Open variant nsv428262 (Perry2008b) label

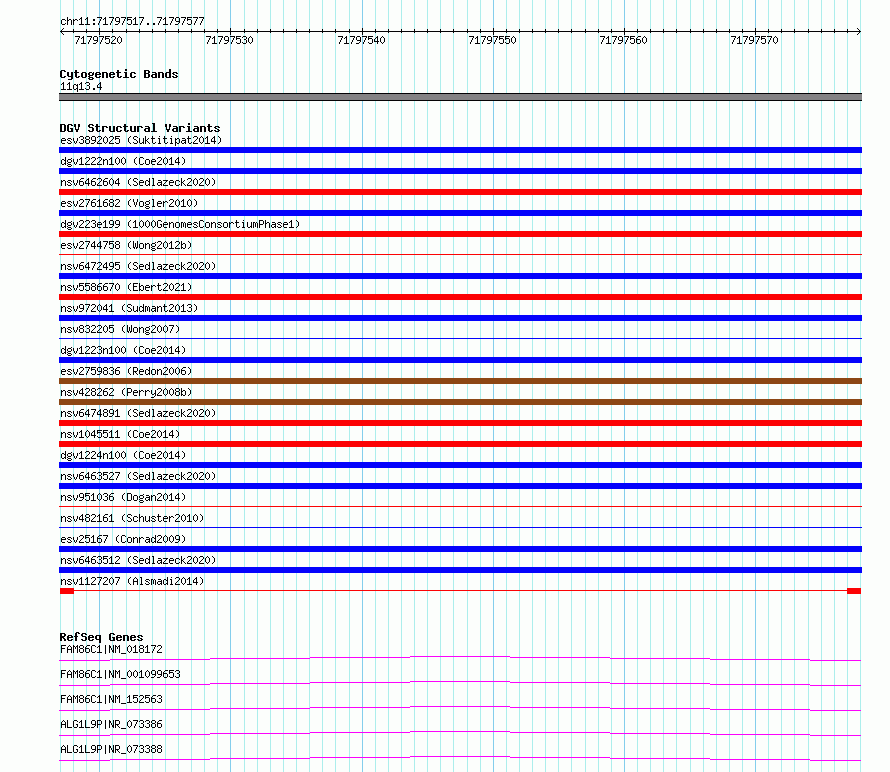(x=126, y=392)
